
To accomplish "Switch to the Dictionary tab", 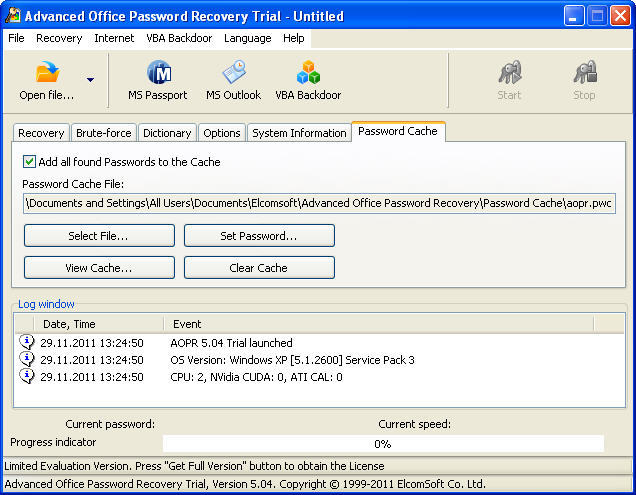I will click(x=167, y=133).
